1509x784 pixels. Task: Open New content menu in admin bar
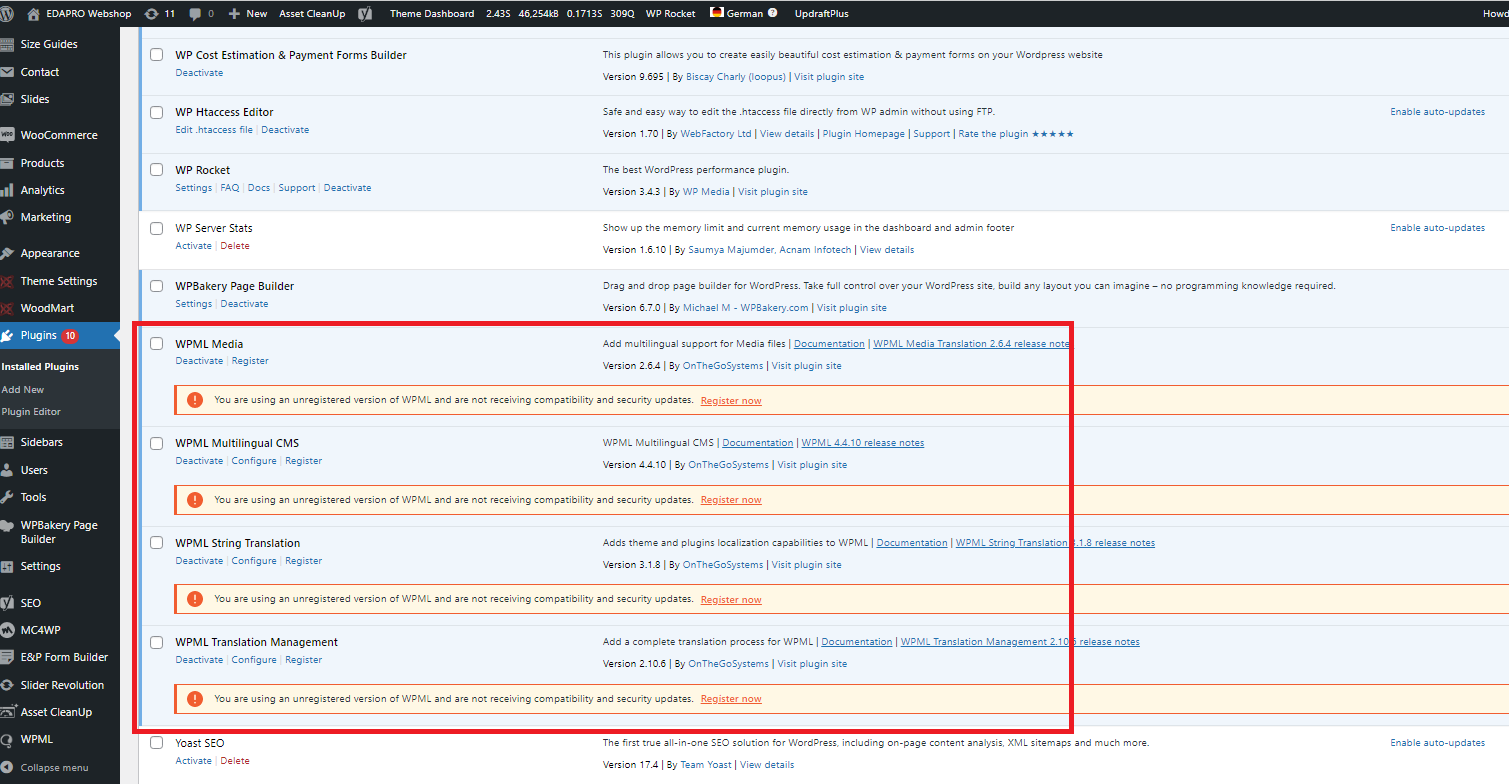pyautogui.click(x=248, y=14)
